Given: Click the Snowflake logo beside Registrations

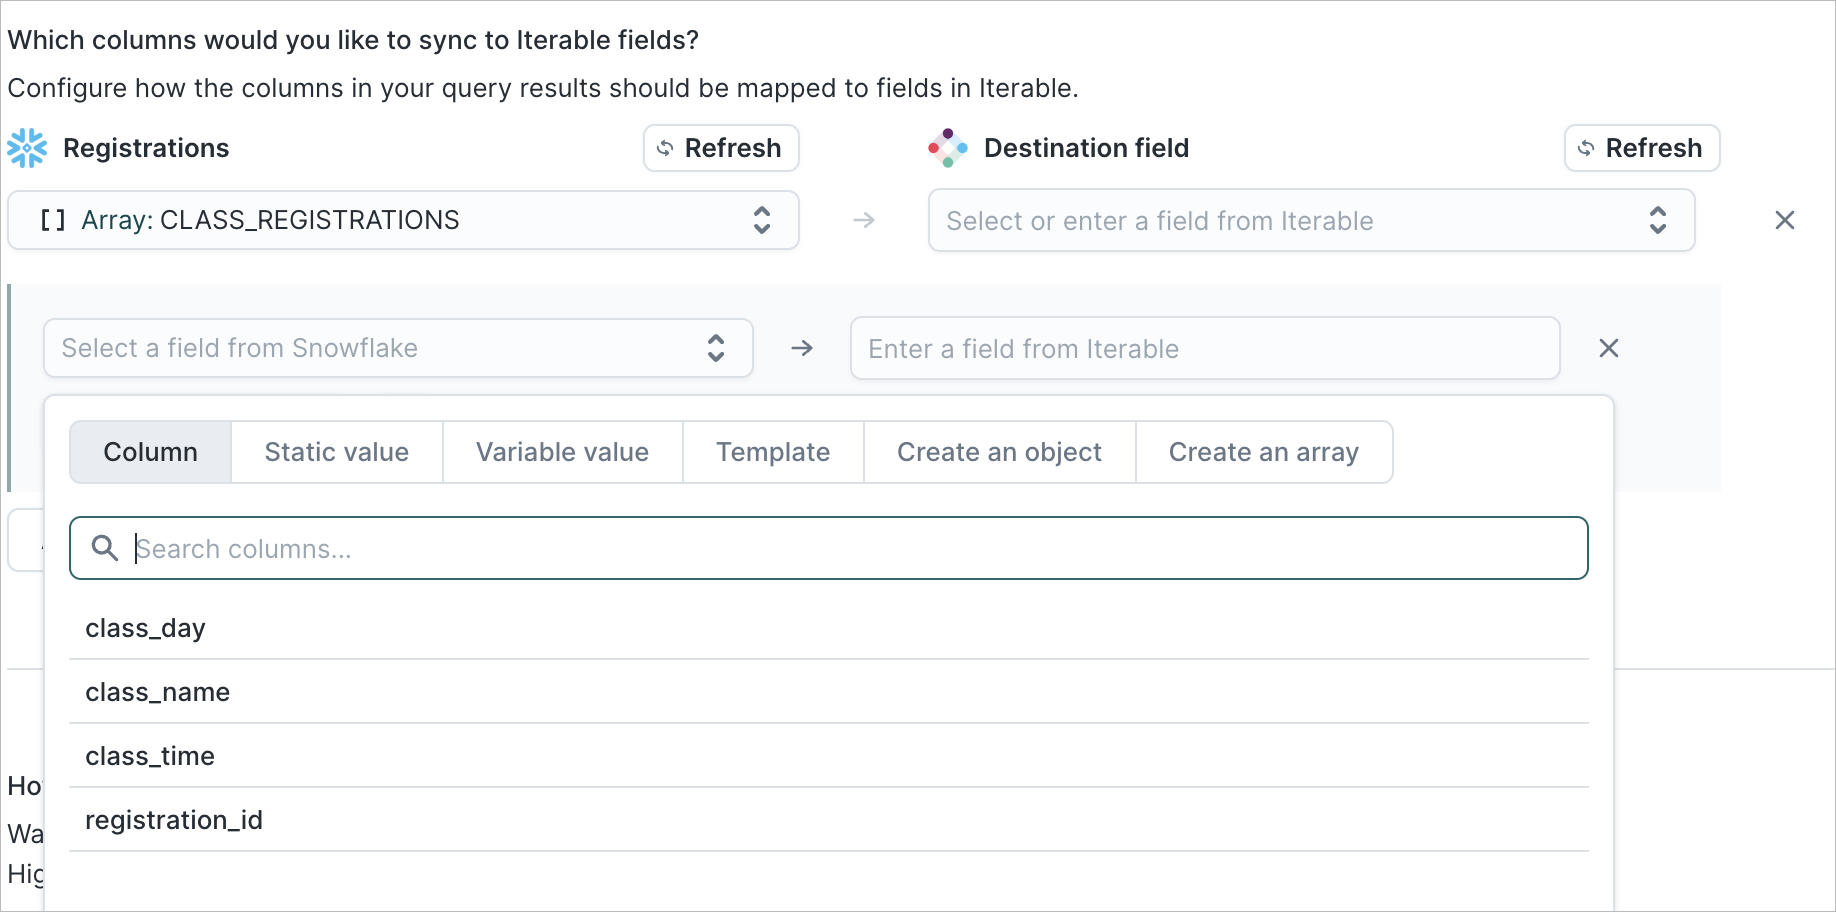Looking at the screenshot, I should tap(27, 148).
